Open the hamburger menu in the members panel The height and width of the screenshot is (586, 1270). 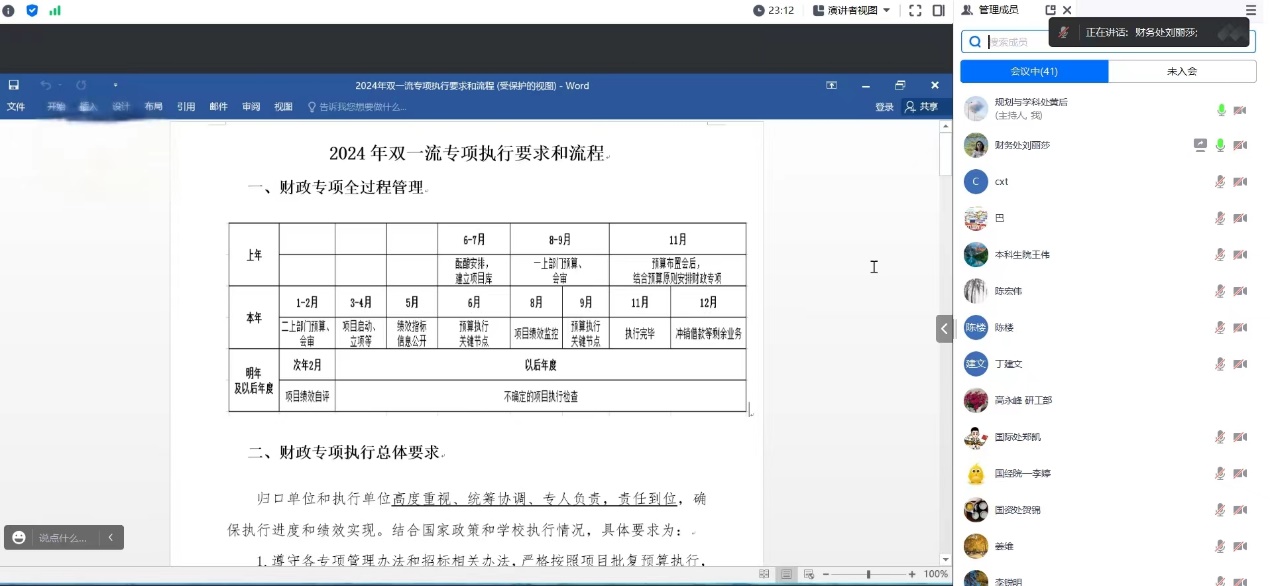pyautogui.click(x=1250, y=10)
